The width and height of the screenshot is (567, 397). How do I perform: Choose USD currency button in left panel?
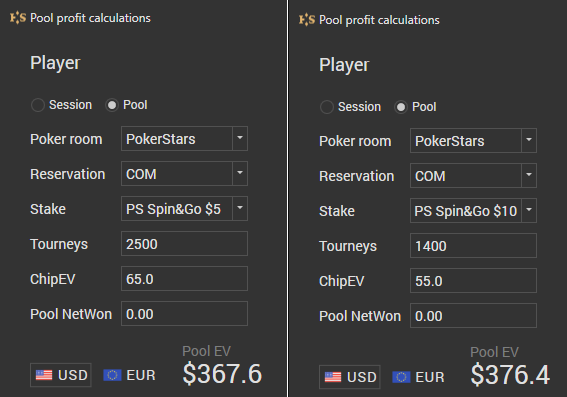(61, 375)
